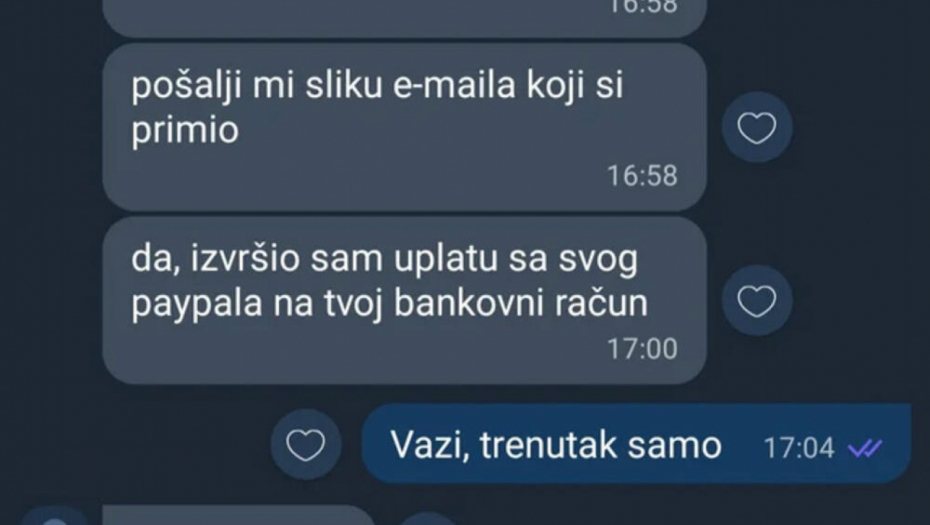Select the "pošalji mi sliku e-maila koji si primio" bubble
The height and width of the screenshot is (525, 930).
tap(405, 127)
